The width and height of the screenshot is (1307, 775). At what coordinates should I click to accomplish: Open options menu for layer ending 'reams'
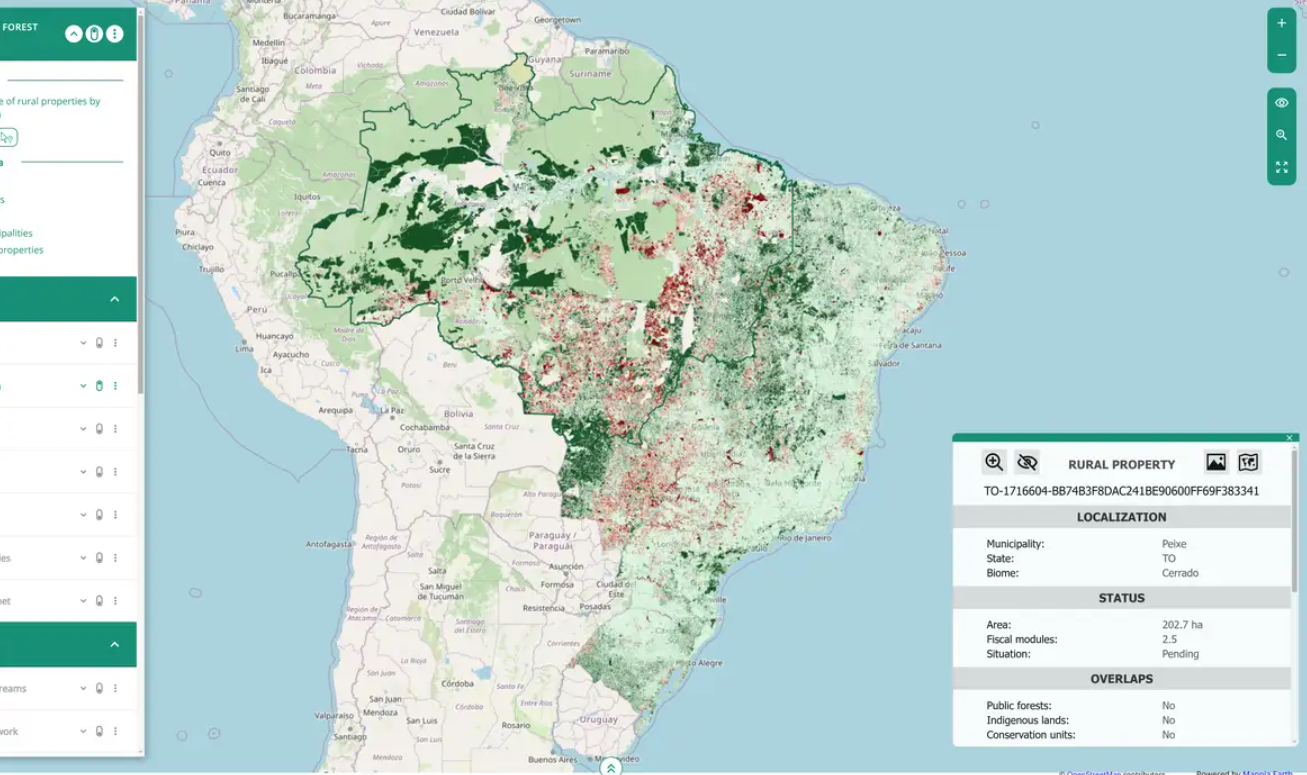tap(115, 688)
